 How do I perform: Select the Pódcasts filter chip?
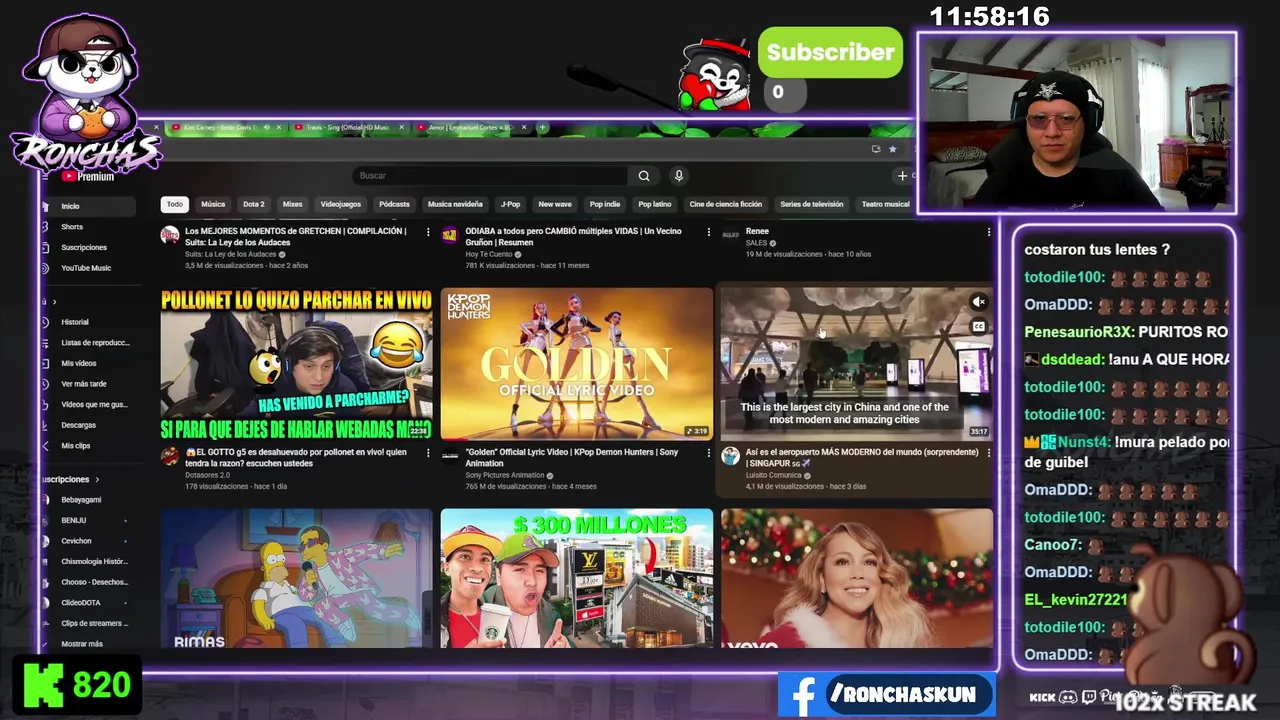click(394, 204)
